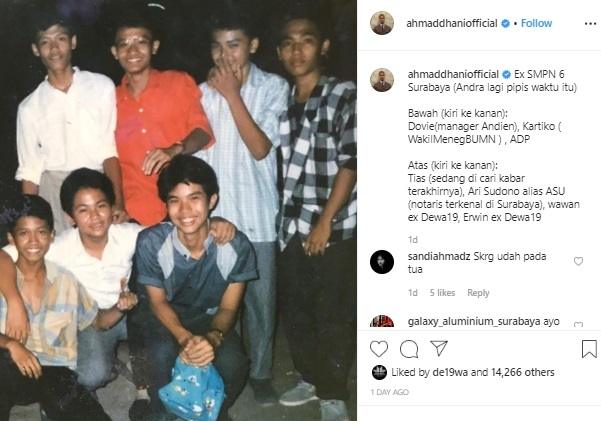Save post with bookmark icon
This screenshot has height=421, width=601.
point(589,349)
